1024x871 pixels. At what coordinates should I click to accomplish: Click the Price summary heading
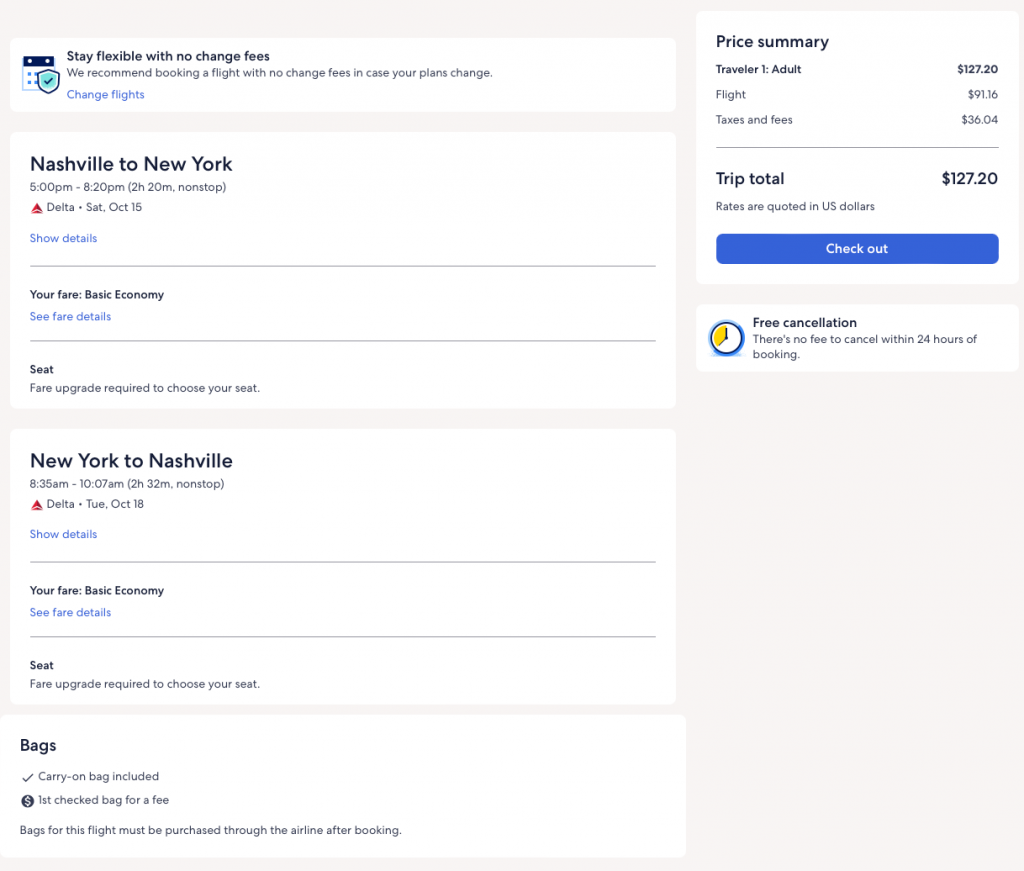[772, 42]
